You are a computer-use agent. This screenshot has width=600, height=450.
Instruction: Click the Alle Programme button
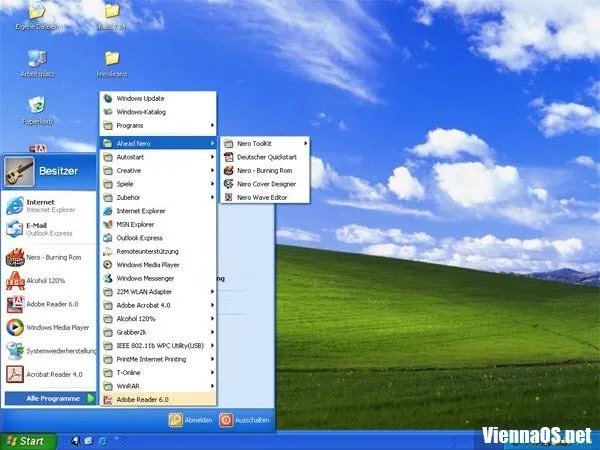[48, 398]
